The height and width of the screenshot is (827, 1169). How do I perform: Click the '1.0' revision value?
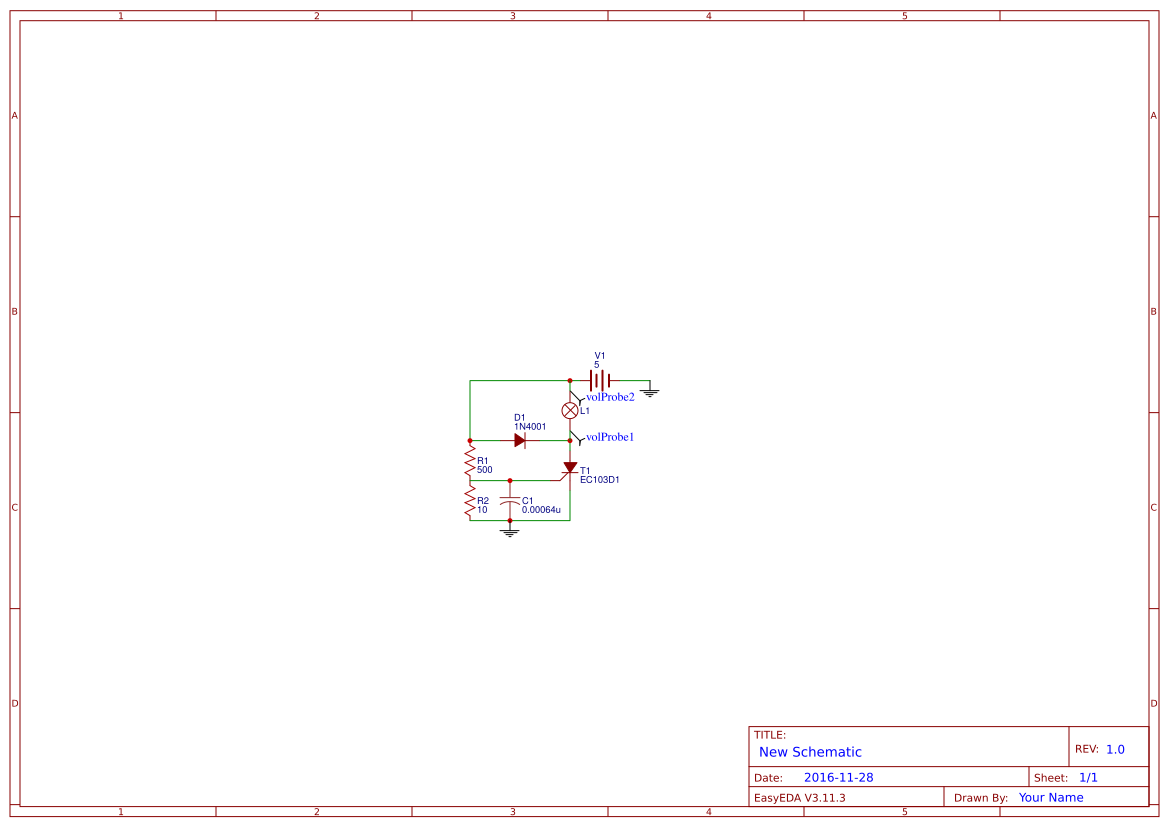[1115, 749]
